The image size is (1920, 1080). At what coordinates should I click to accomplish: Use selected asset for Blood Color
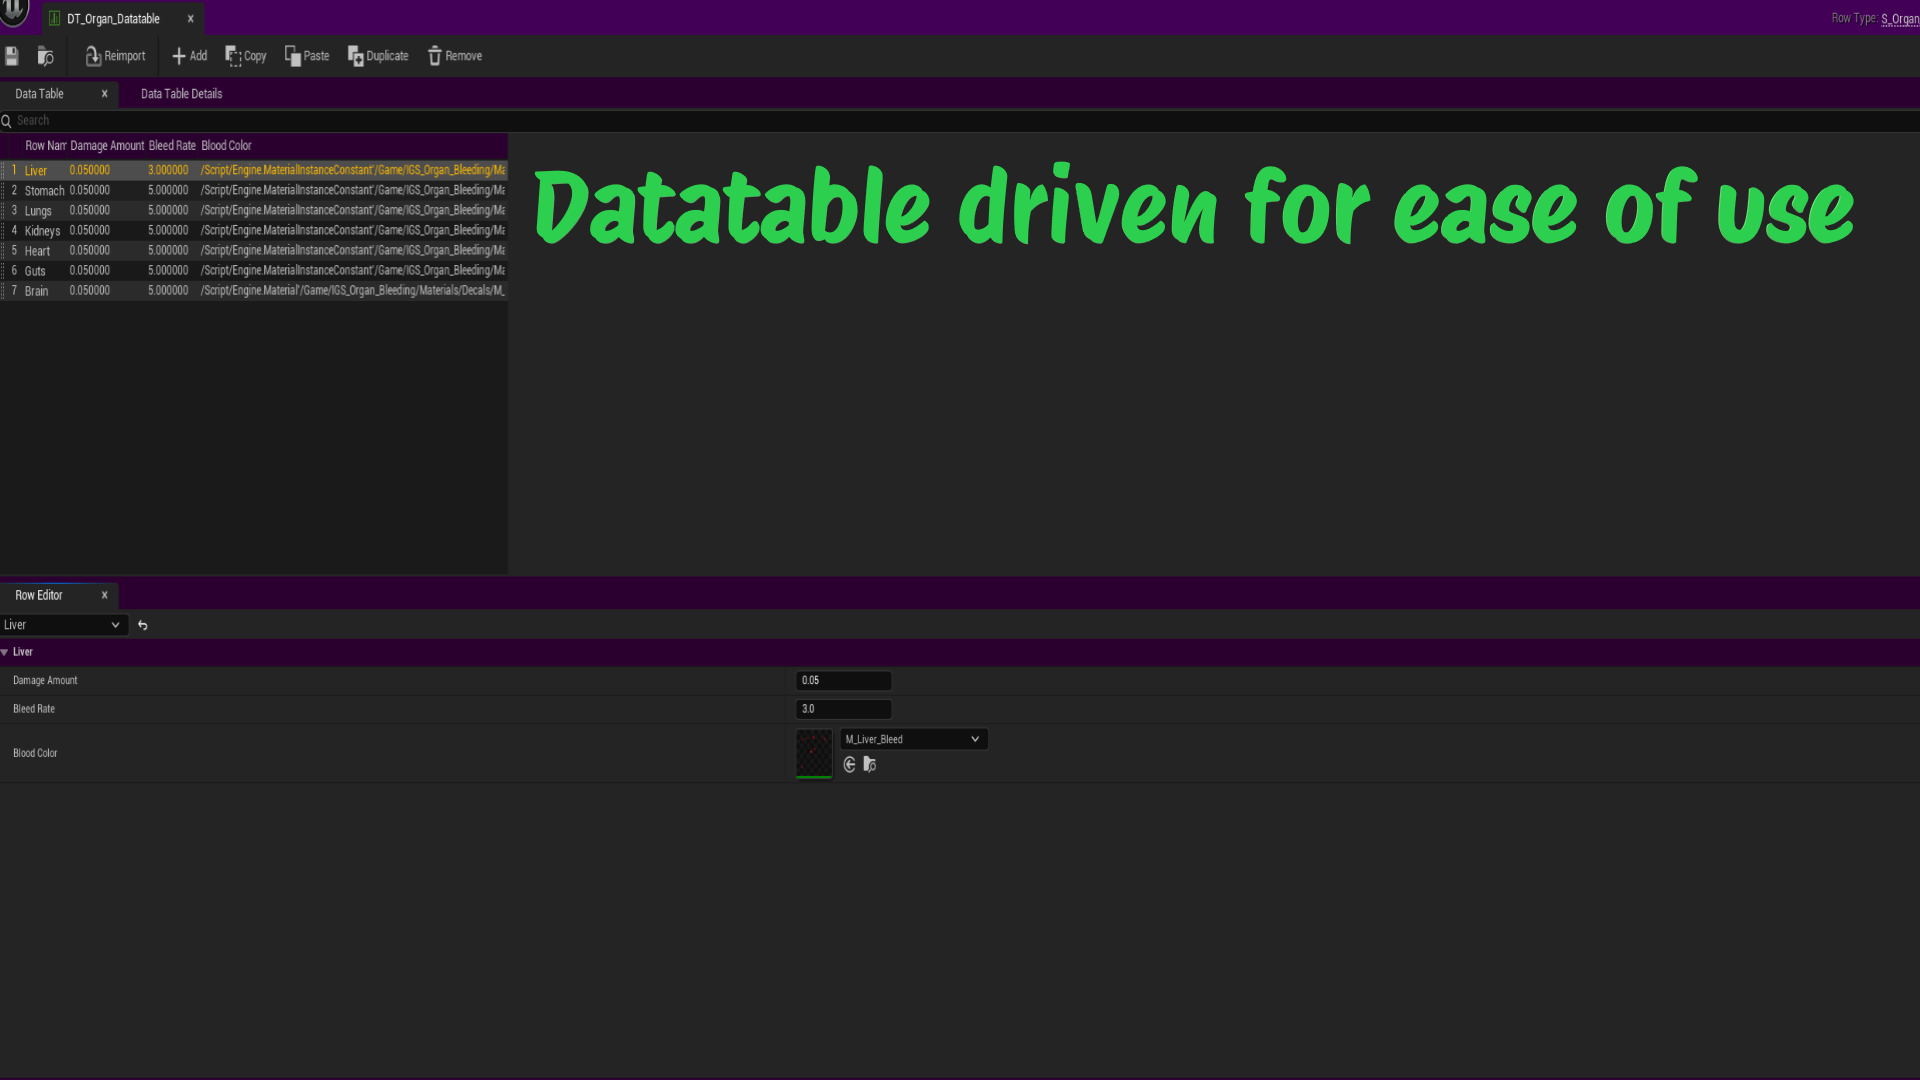[x=850, y=765]
